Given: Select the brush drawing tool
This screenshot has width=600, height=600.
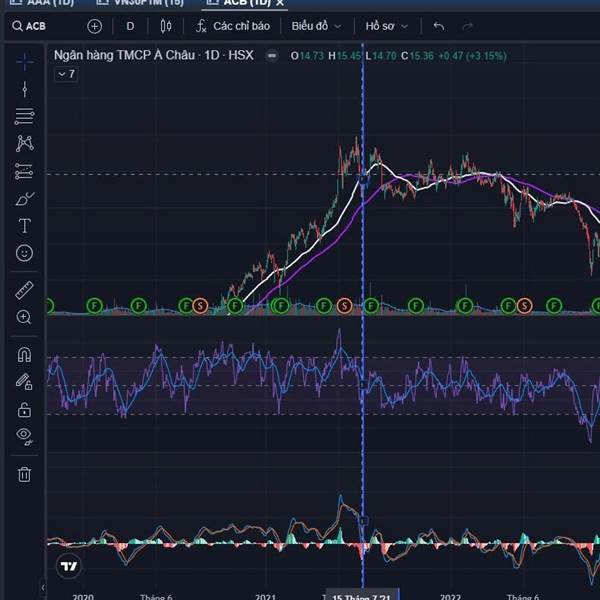Looking at the screenshot, I should click(25, 199).
